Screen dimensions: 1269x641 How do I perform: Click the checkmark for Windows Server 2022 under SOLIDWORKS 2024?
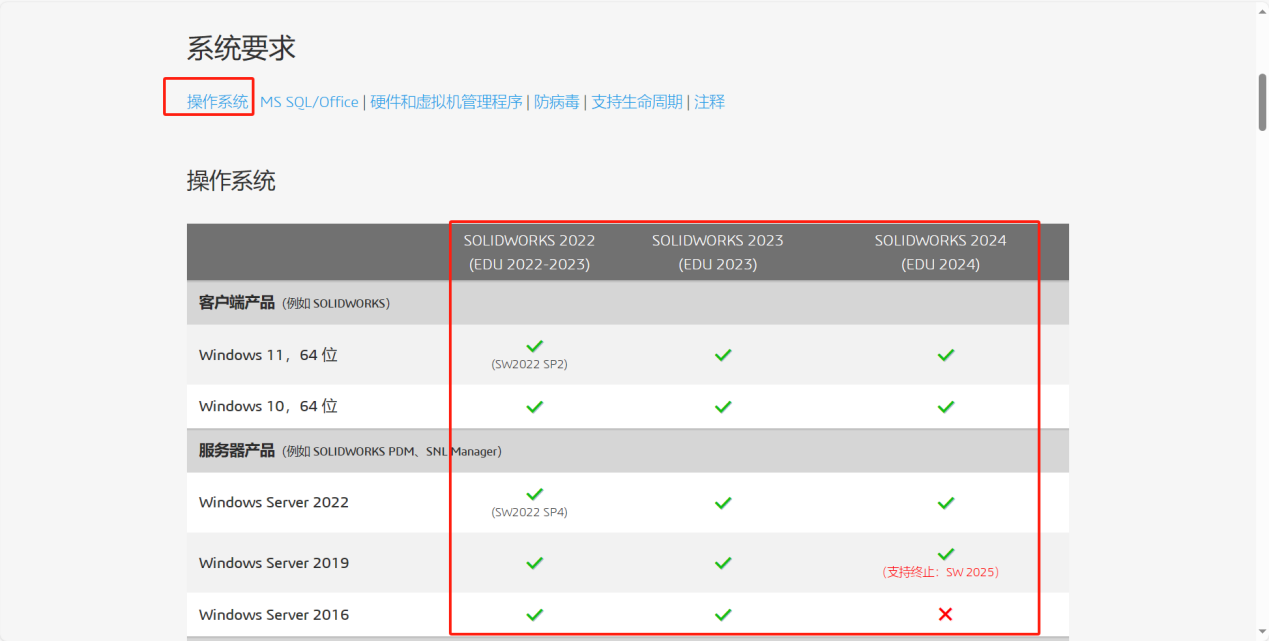(x=945, y=502)
